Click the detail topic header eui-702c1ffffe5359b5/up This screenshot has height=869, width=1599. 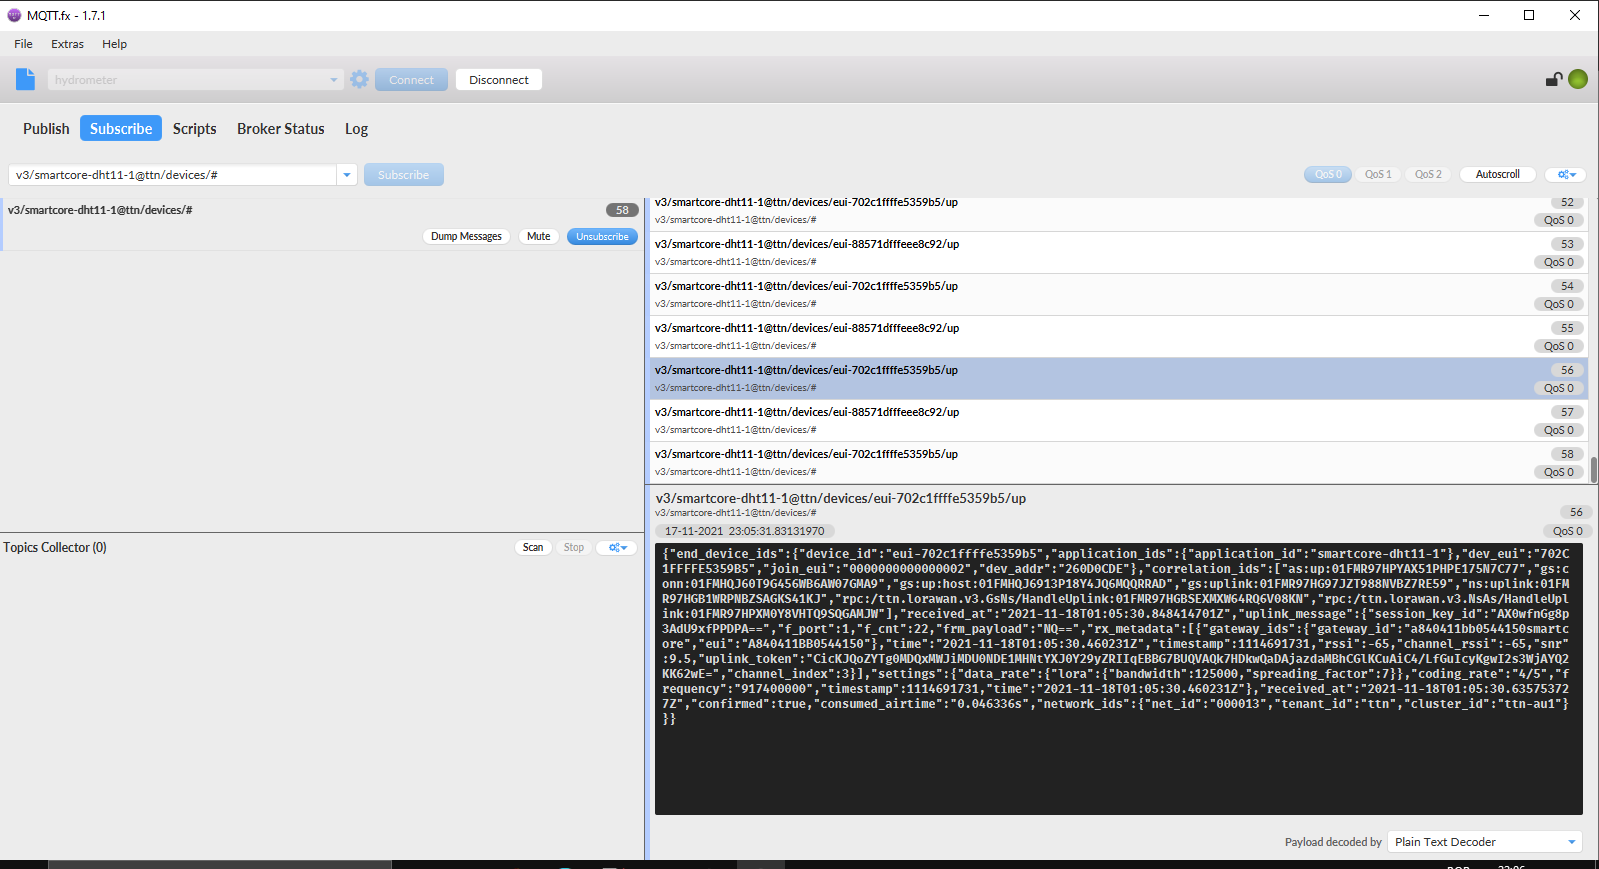tap(840, 498)
